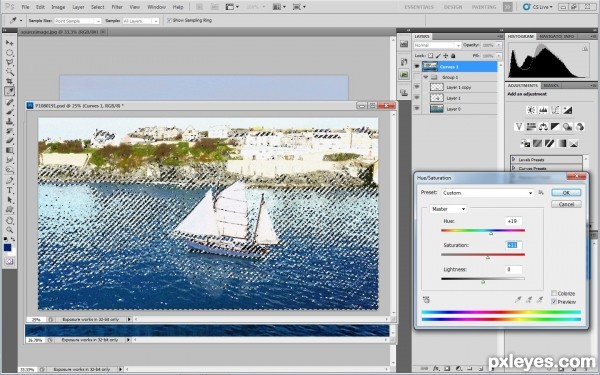Switch to the Navigator tab

pyautogui.click(x=550, y=36)
